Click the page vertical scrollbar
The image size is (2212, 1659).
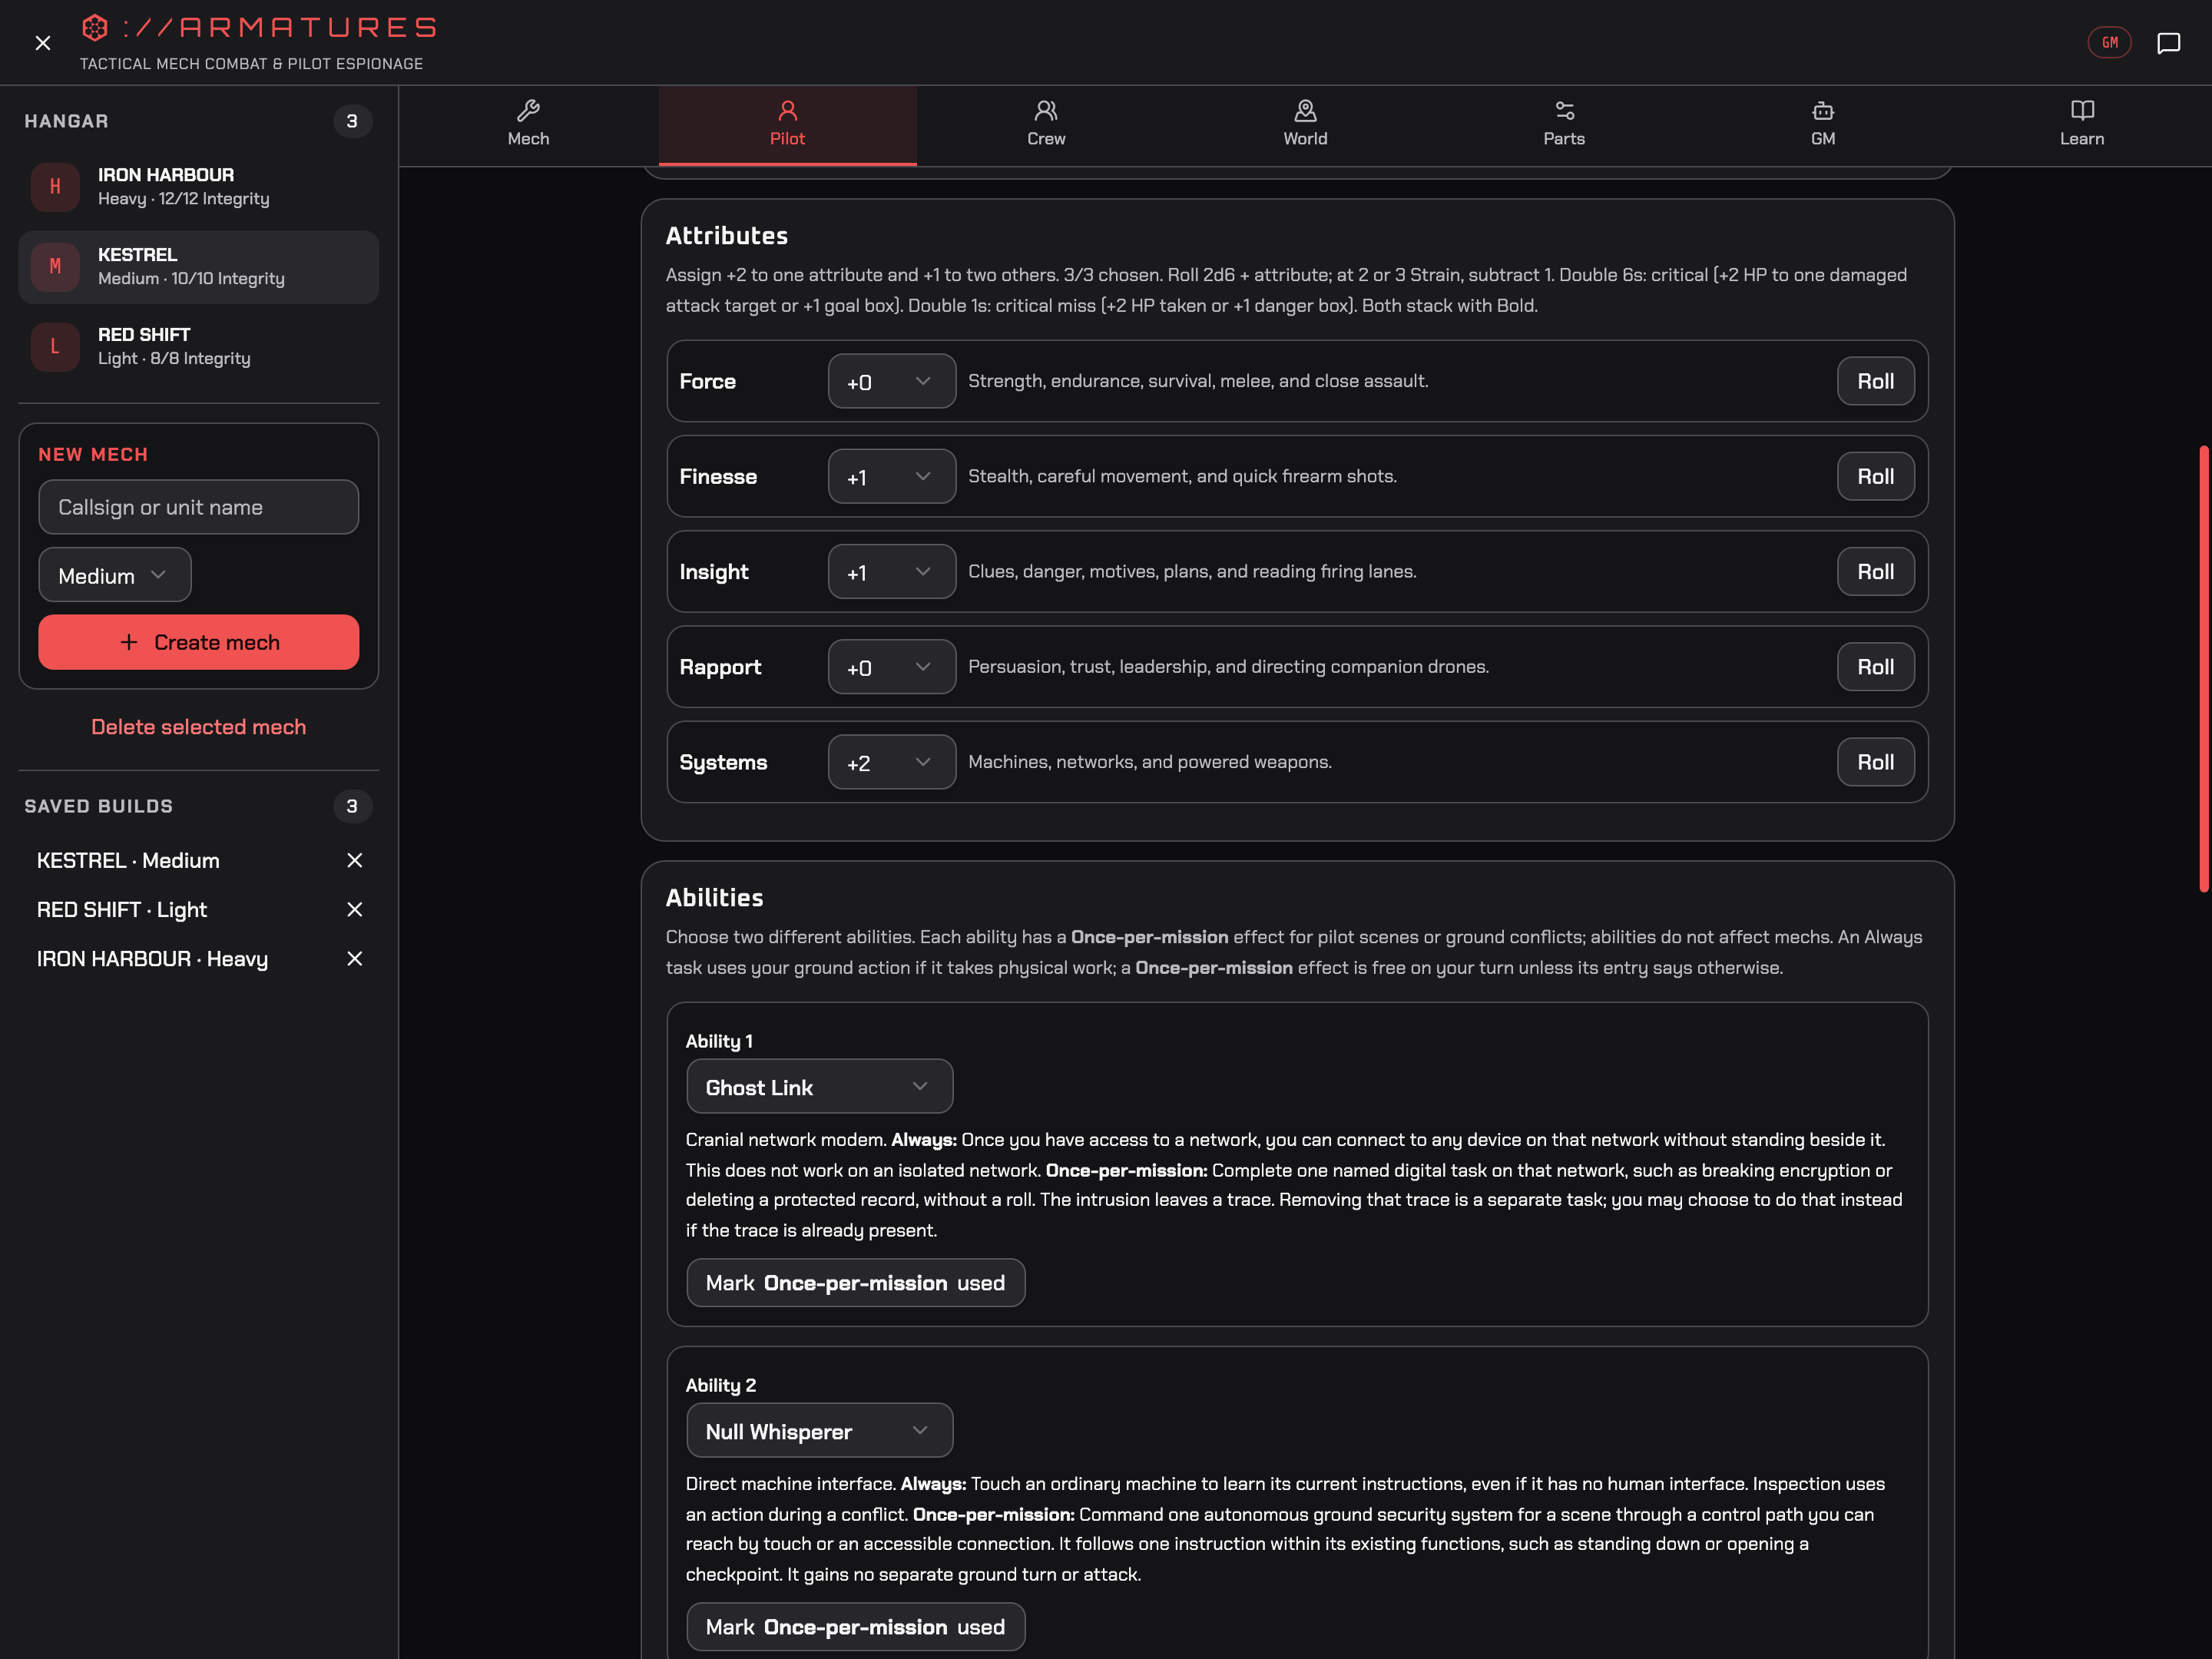[x=2203, y=668]
